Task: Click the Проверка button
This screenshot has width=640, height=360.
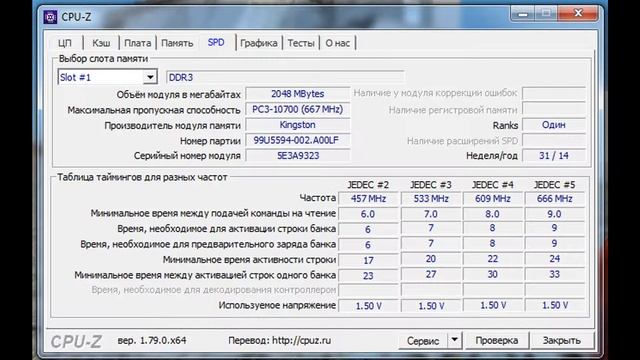Action: click(x=497, y=340)
